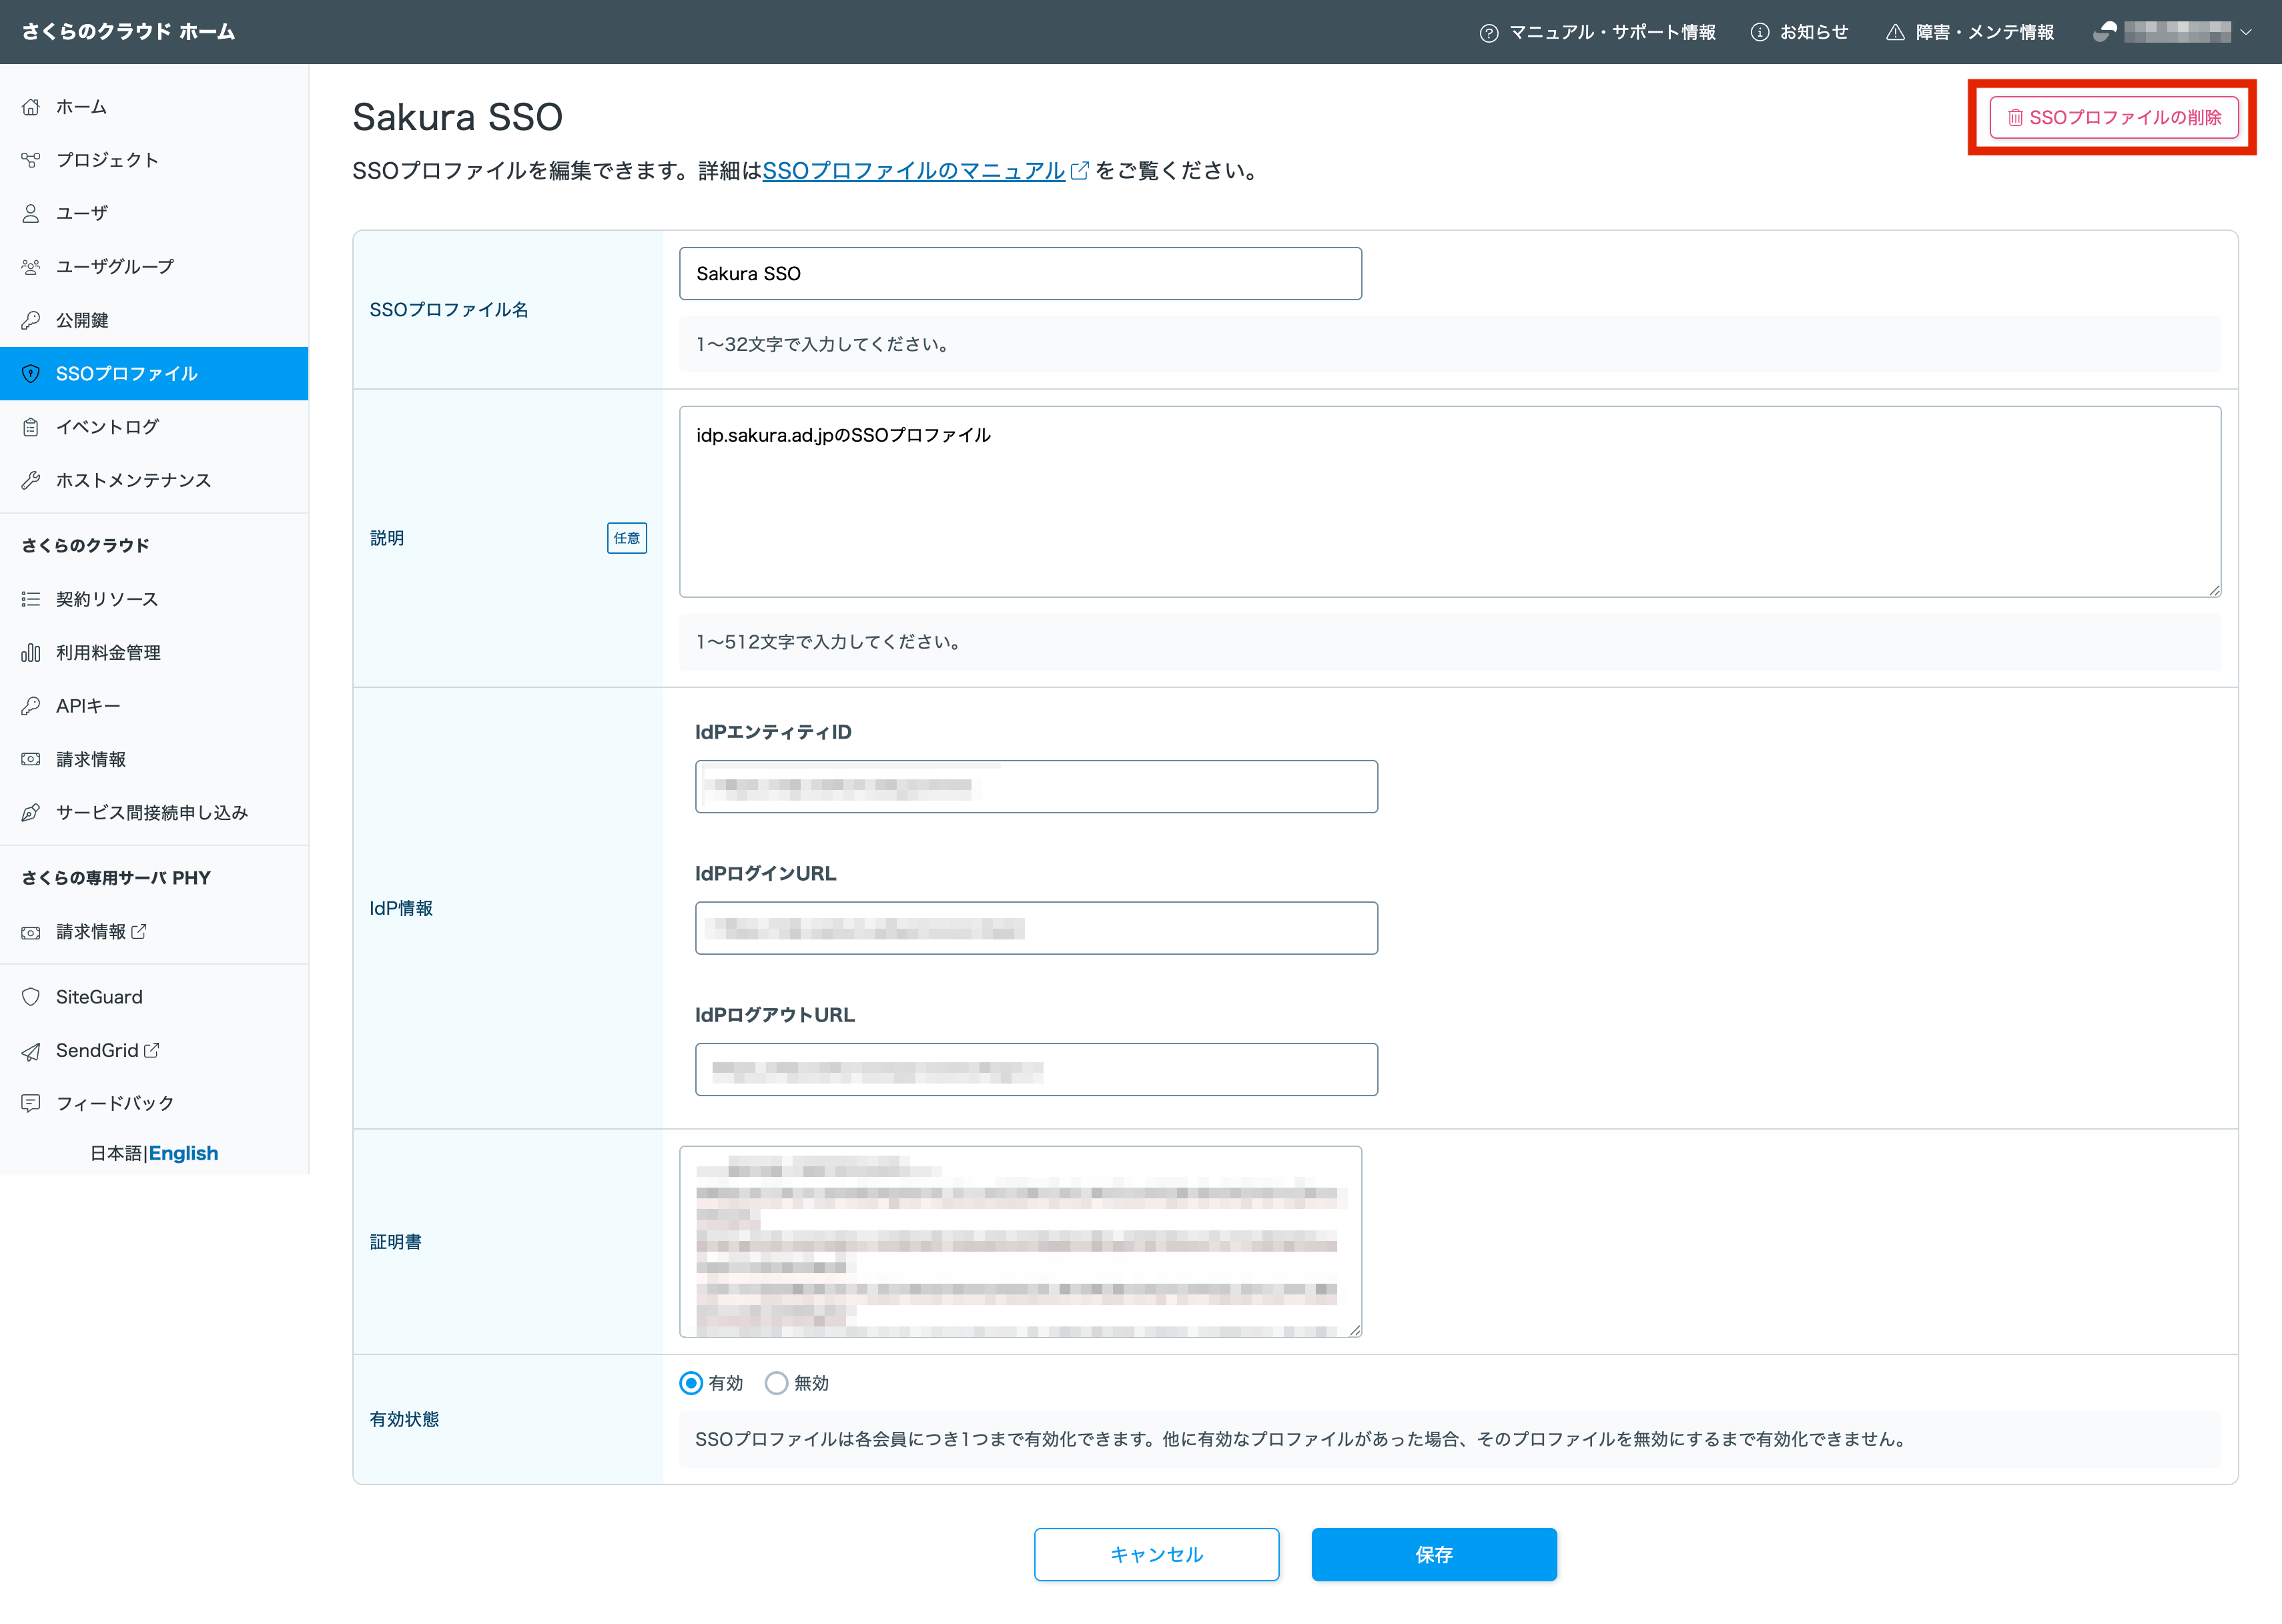Open プロジェクト in the sidebar
Viewport: 2282px width, 1624px height.
click(154, 160)
